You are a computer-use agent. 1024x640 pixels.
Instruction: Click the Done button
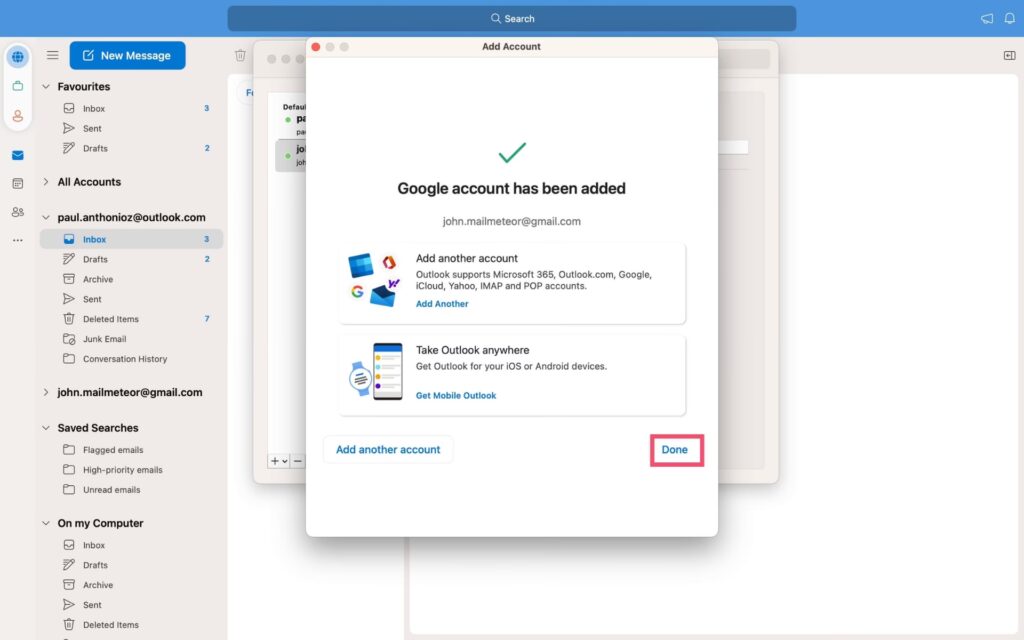(x=675, y=450)
